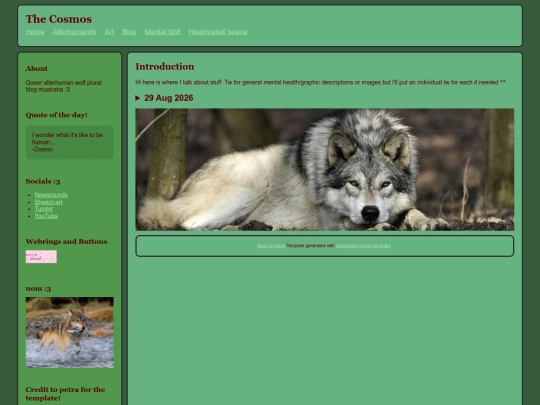540x405 pixels.
Task: Open the Sheezy.art social link
Action: 48,202
